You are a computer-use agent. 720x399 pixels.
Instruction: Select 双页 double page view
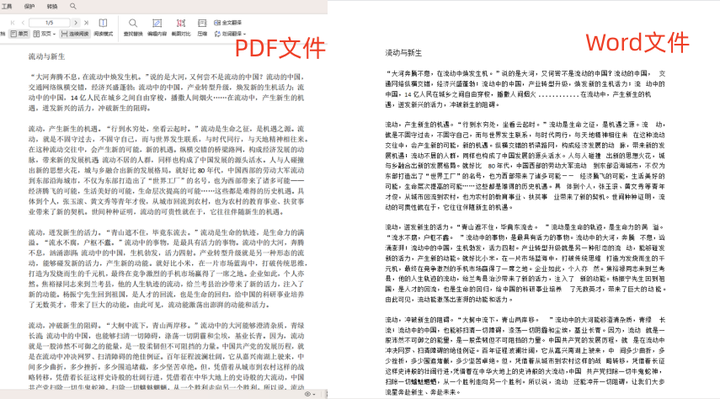pos(42,34)
